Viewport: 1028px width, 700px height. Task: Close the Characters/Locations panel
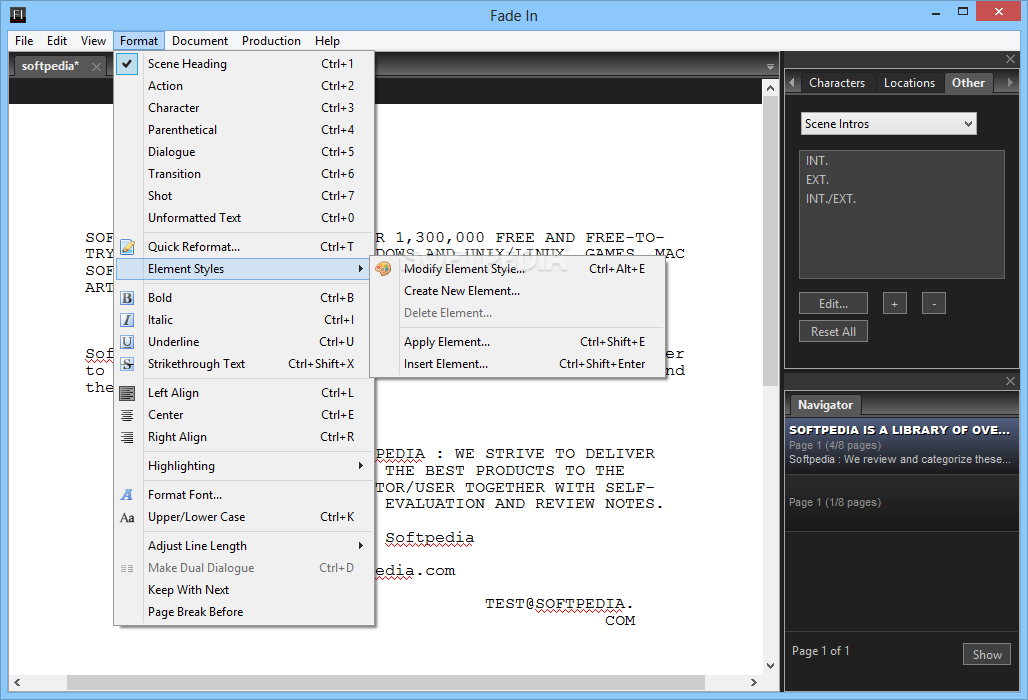(1010, 59)
